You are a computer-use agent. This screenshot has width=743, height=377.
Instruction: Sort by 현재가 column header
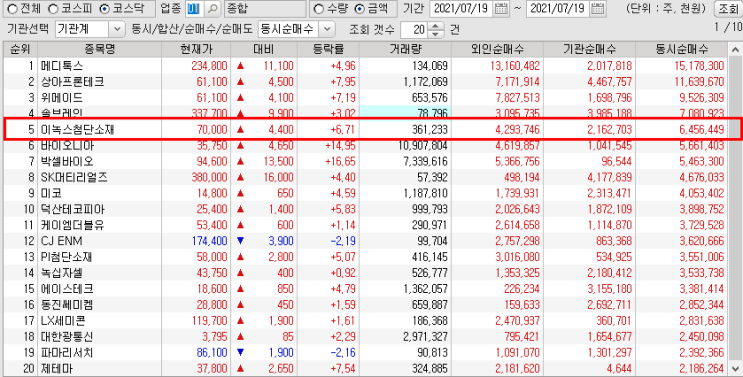coord(196,49)
